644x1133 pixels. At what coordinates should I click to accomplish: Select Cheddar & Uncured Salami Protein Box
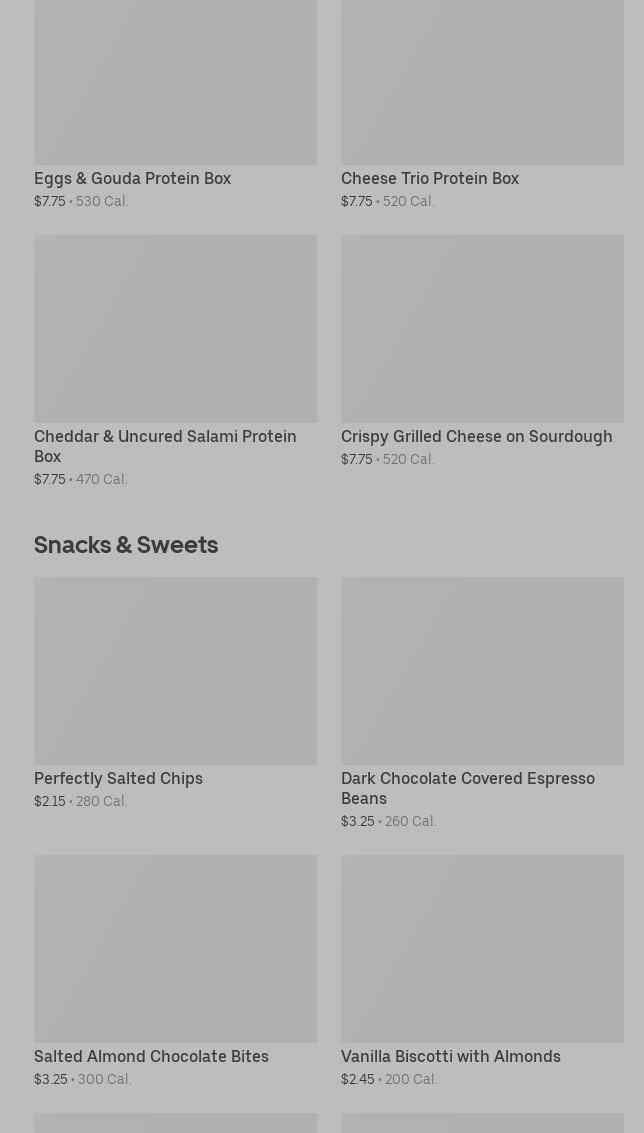(x=165, y=446)
